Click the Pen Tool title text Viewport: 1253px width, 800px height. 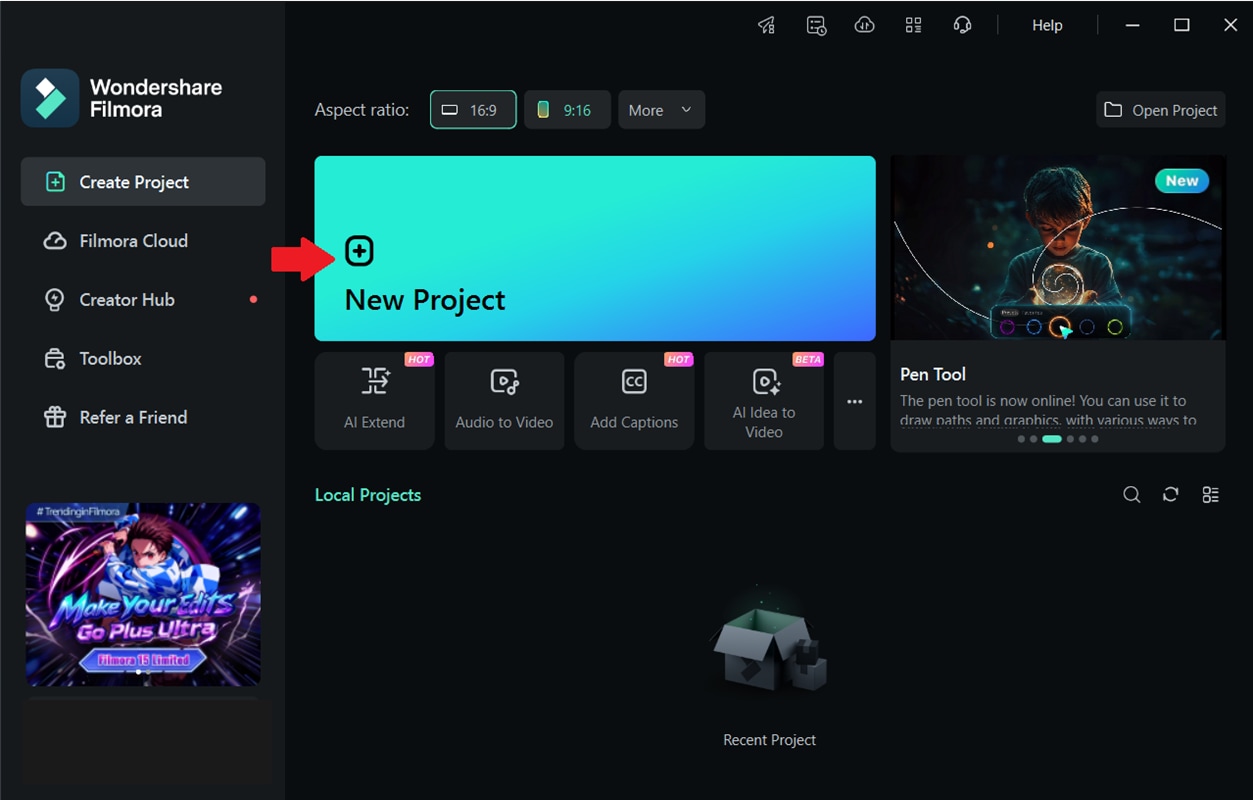click(933, 374)
